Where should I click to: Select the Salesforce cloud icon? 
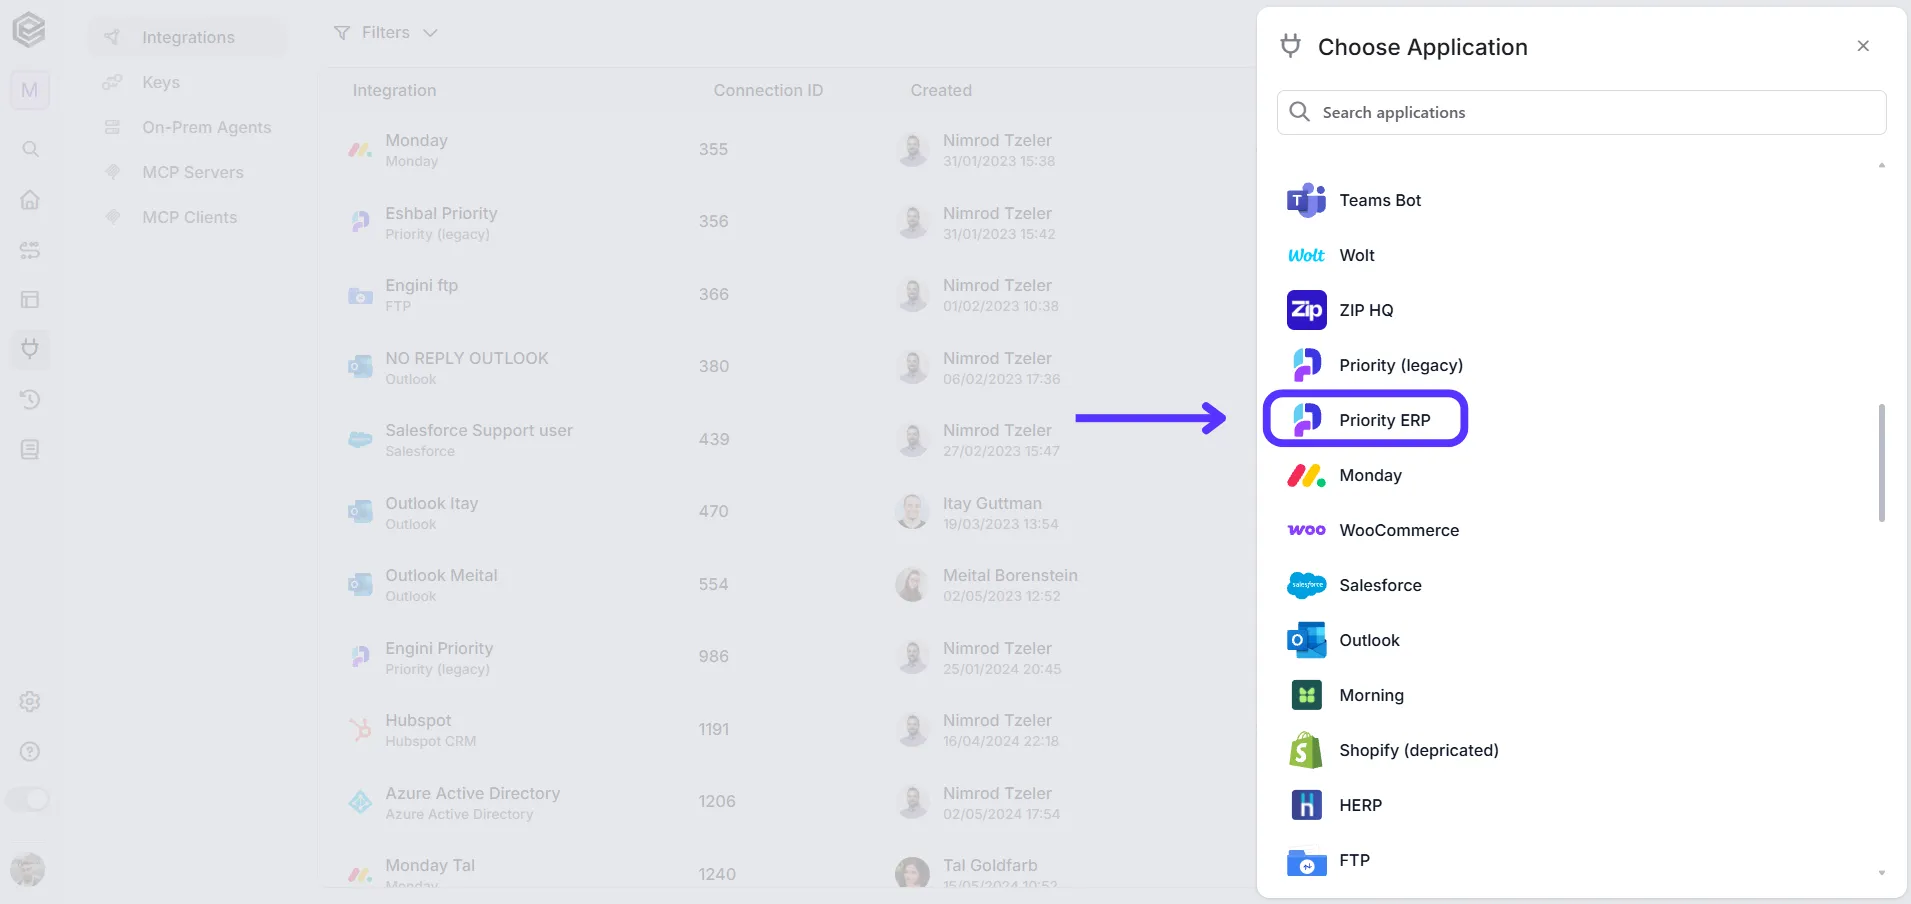1306,585
